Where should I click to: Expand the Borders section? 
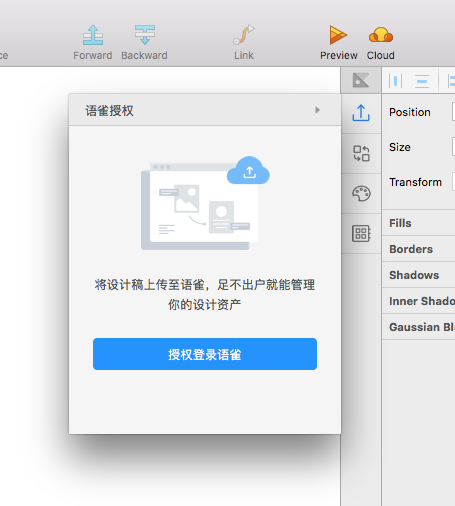point(419,249)
